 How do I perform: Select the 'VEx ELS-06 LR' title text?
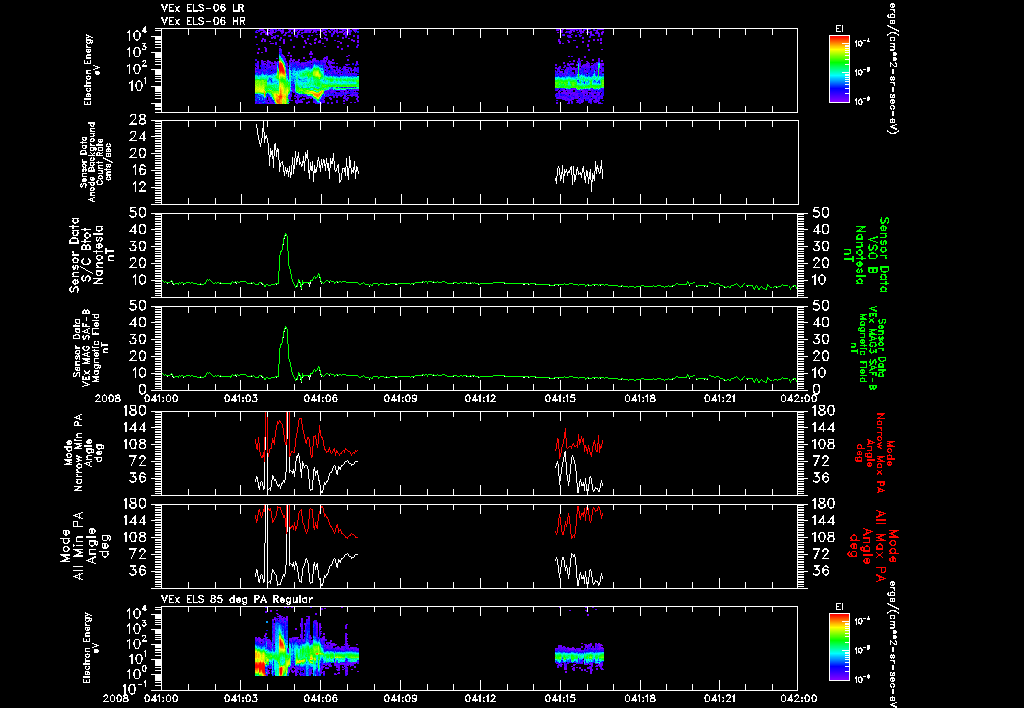pyautogui.click(x=202, y=8)
